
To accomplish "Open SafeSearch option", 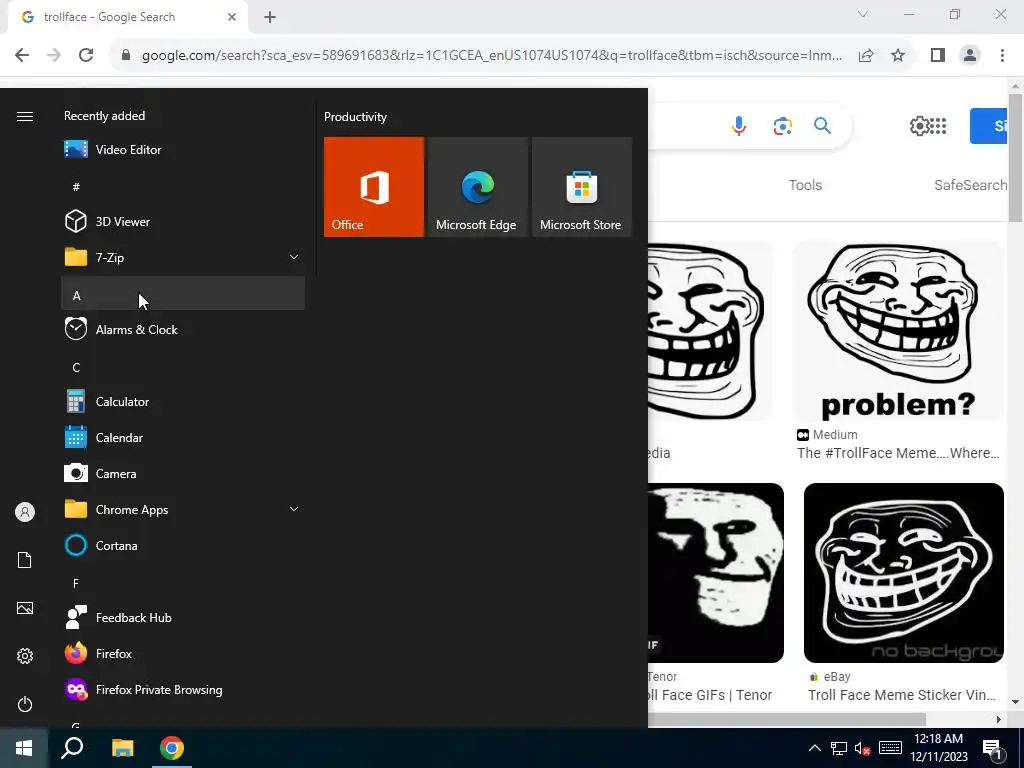I will click(970, 185).
